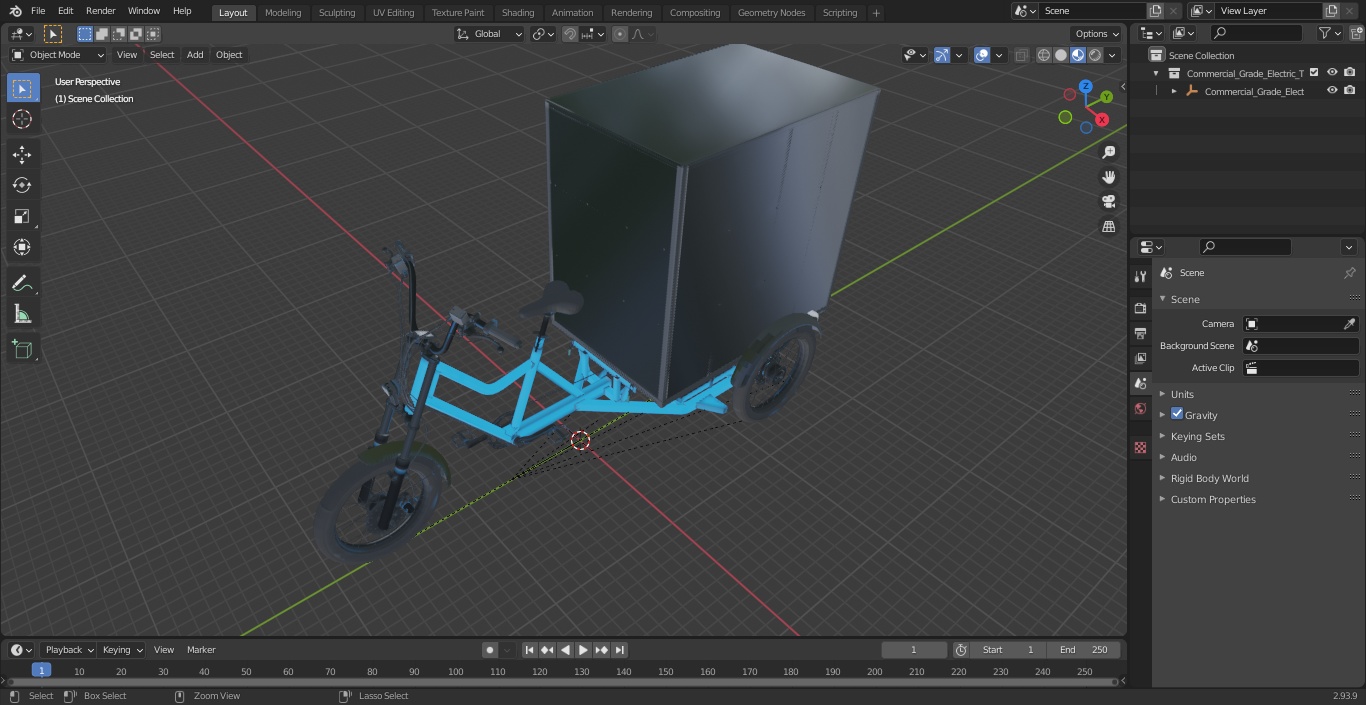
Task: Open the World properties tab
Action: pyautogui.click(x=1140, y=408)
